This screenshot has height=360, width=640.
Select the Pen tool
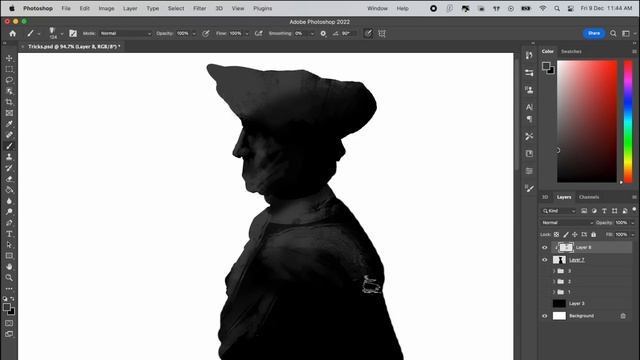9,223
